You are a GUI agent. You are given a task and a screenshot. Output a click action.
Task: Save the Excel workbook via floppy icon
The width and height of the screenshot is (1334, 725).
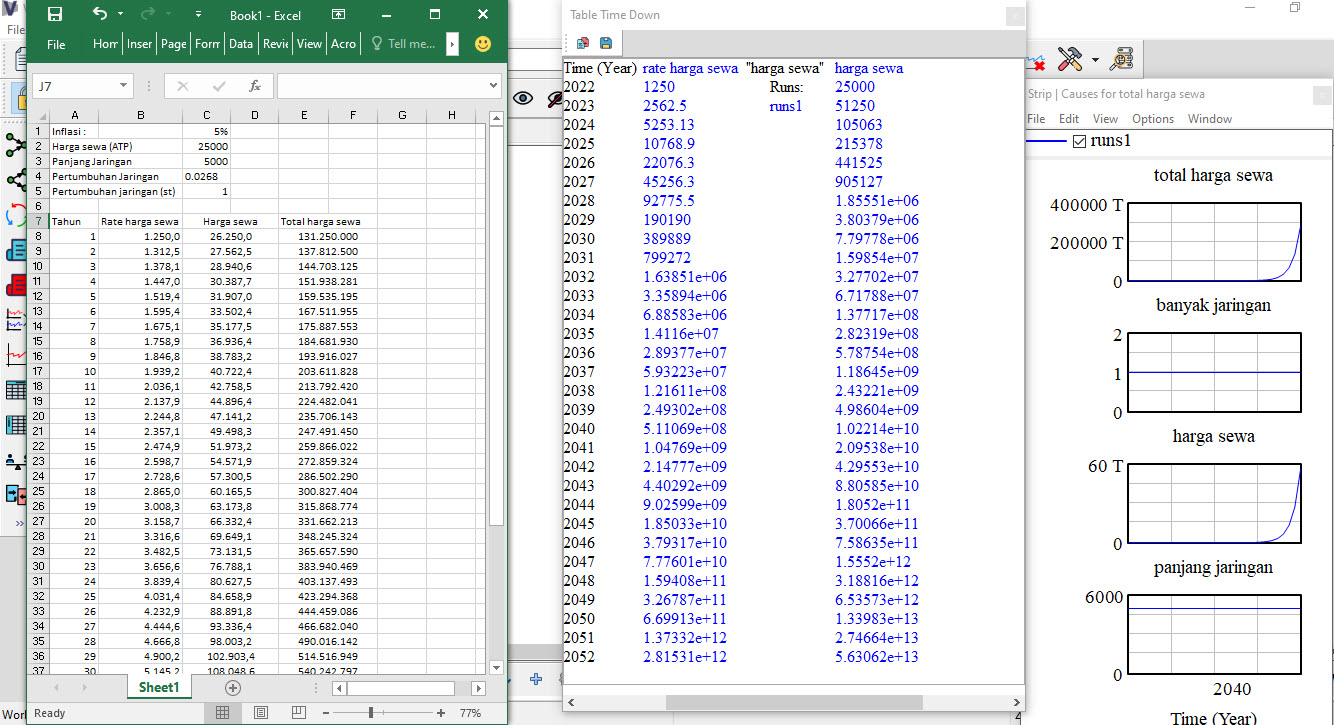(x=55, y=15)
